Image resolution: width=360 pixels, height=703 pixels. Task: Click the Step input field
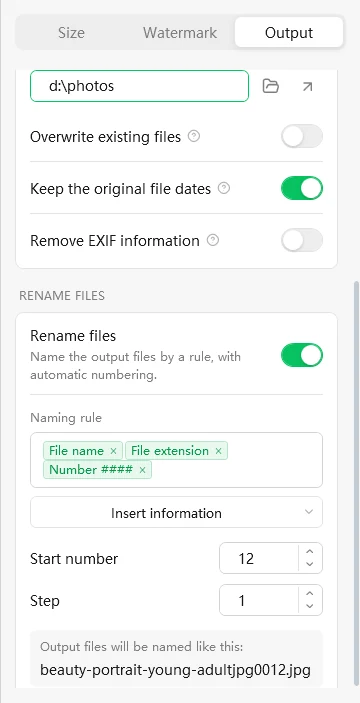tap(259, 600)
